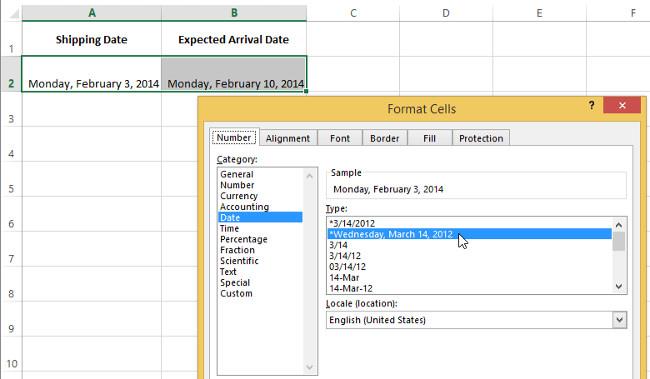Select row 9 header
Image resolution: width=650 pixels, height=379 pixels.
click(x=11, y=319)
